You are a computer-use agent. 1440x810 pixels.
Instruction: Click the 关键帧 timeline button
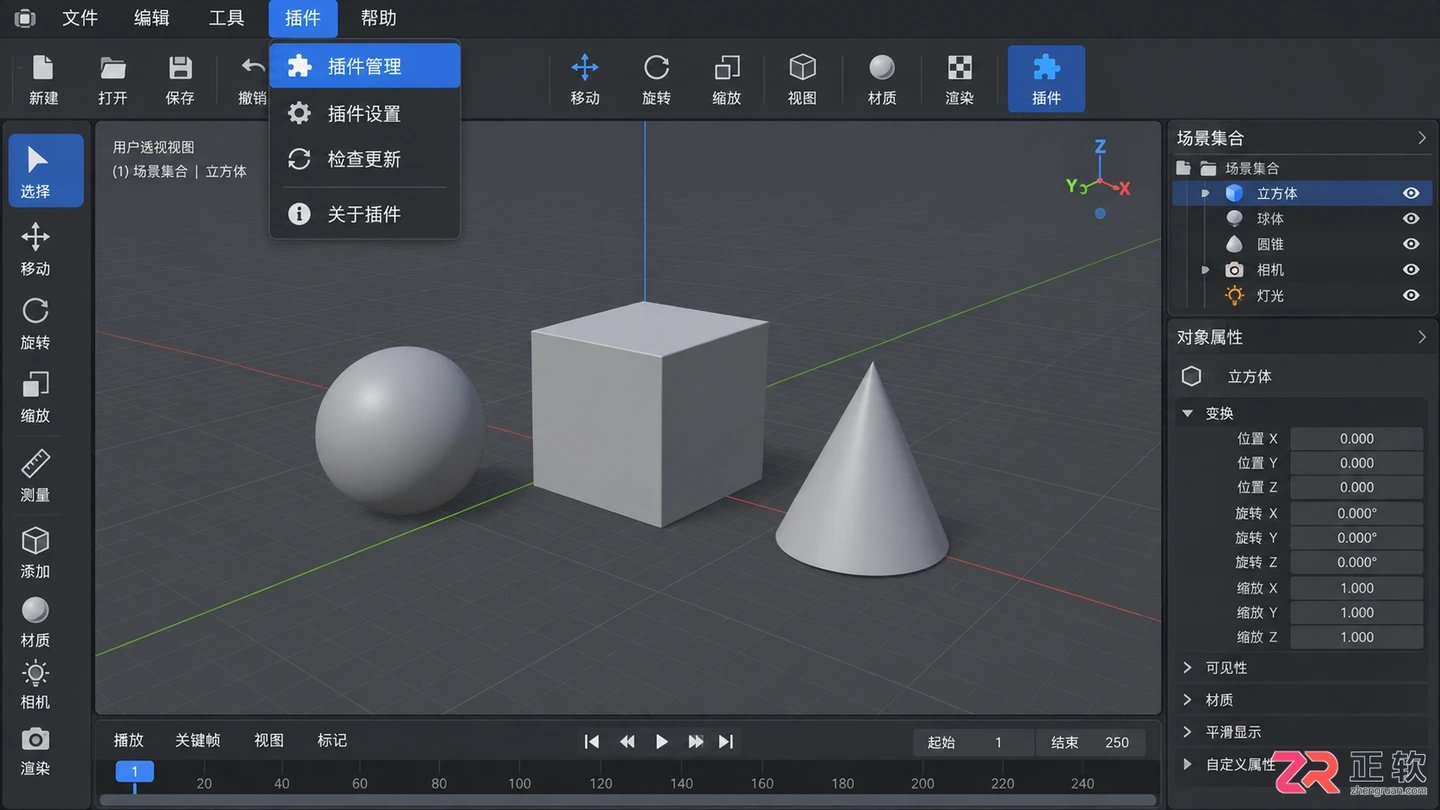click(197, 740)
